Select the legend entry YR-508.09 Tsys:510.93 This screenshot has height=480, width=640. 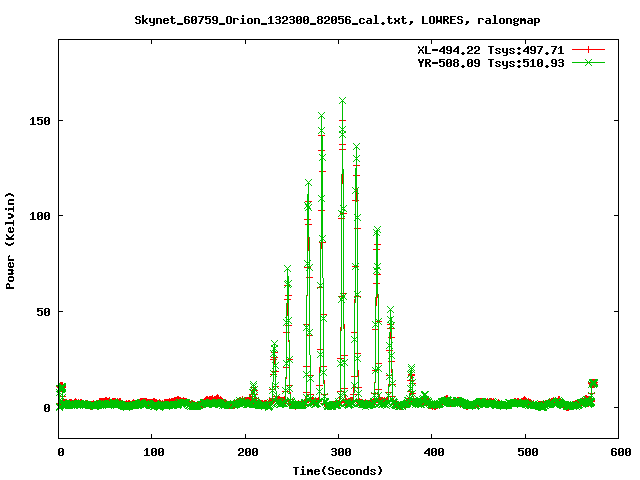click(x=491, y=63)
